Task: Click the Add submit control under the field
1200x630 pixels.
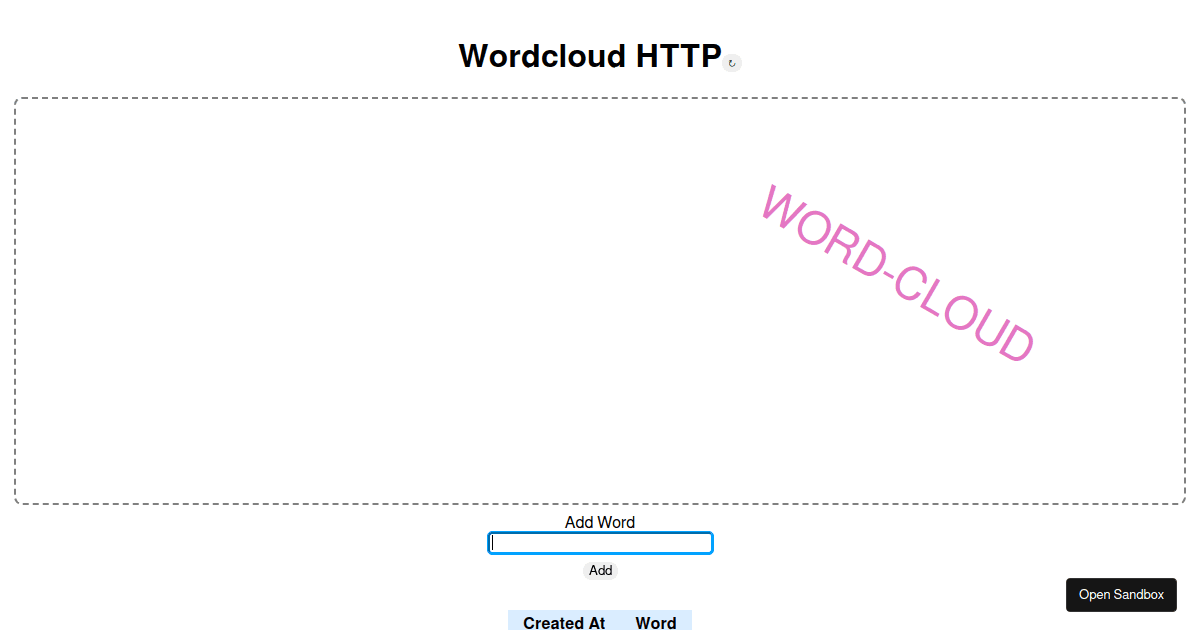Action: pyautogui.click(x=600, y=570)
